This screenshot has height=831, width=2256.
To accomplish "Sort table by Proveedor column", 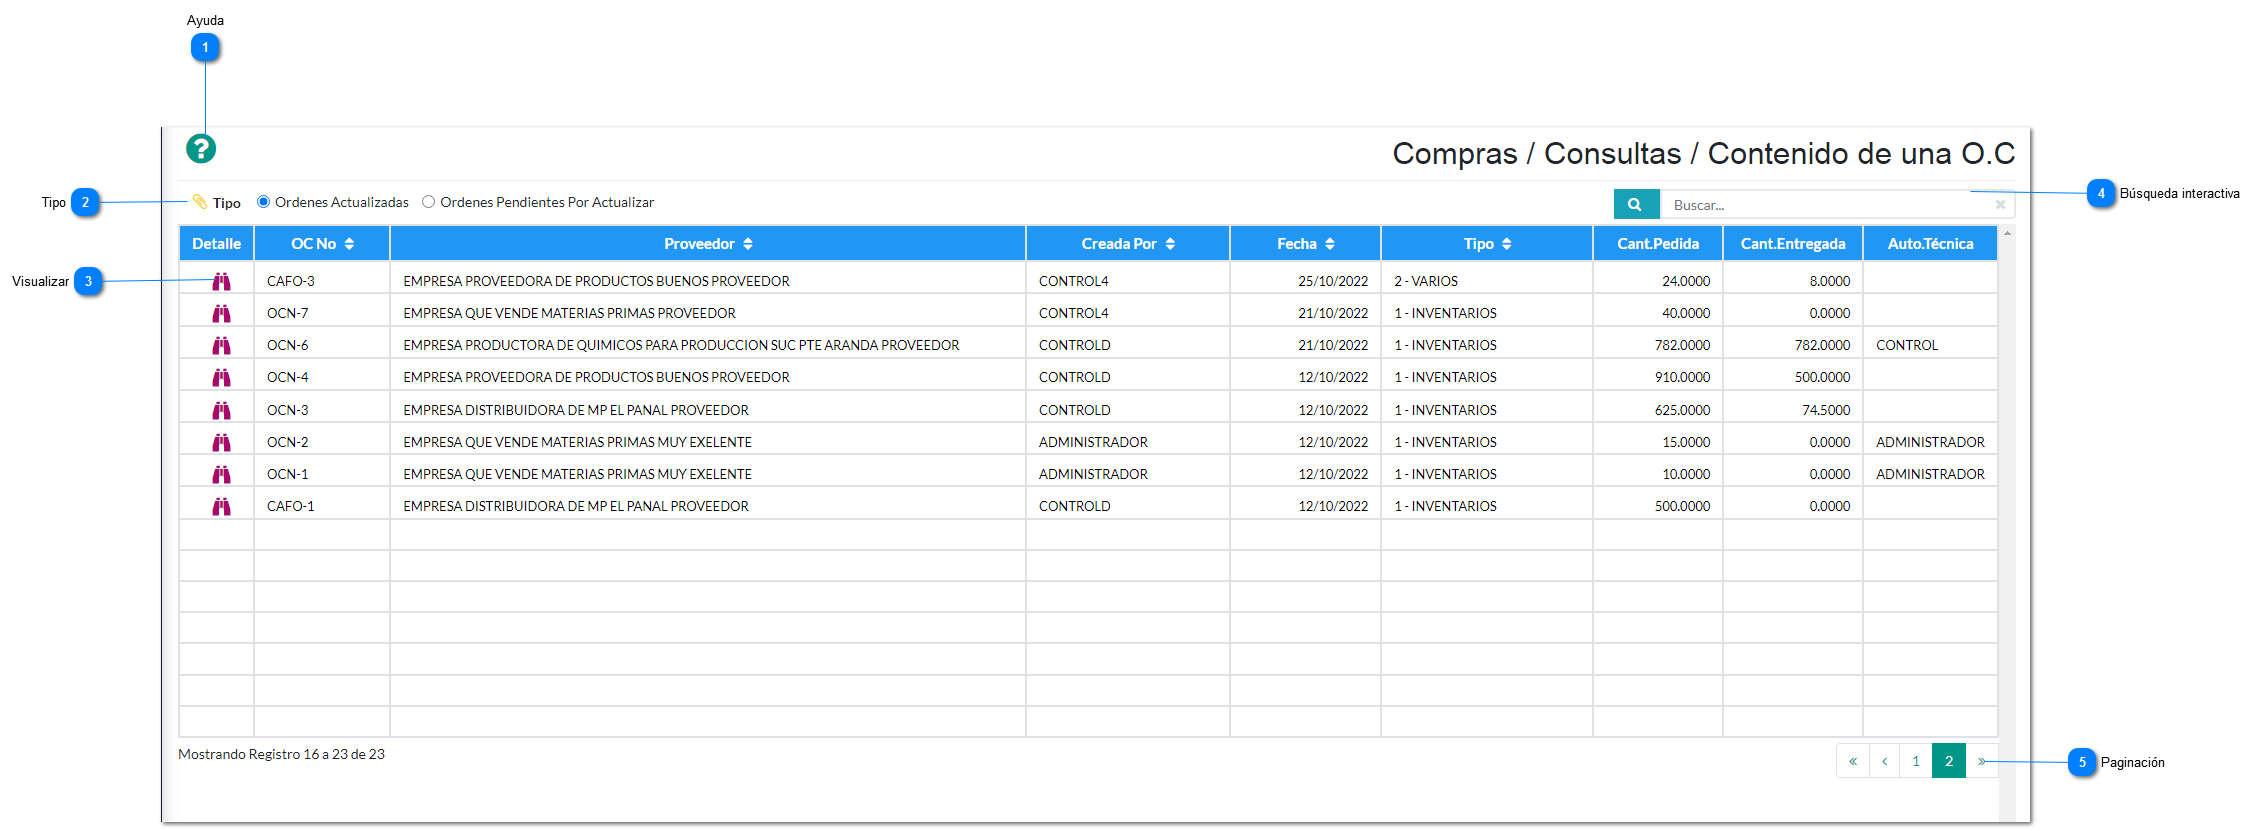I will click(x=708, y=244).
